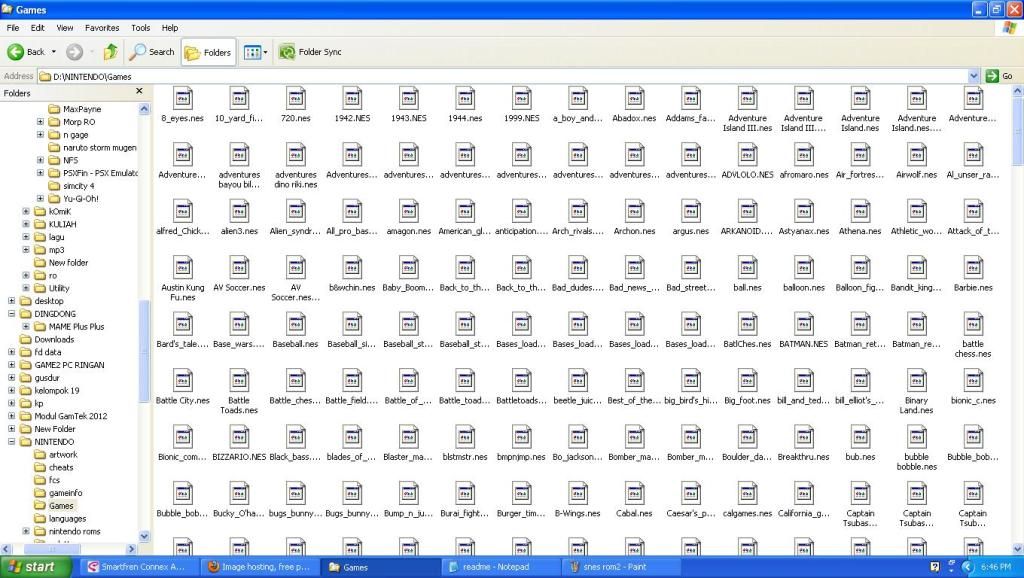Image resolution: width=1024 pixels, height=578 pixels.
Task: Open the Address bar dropdown arrow
Action: (974, 76)
